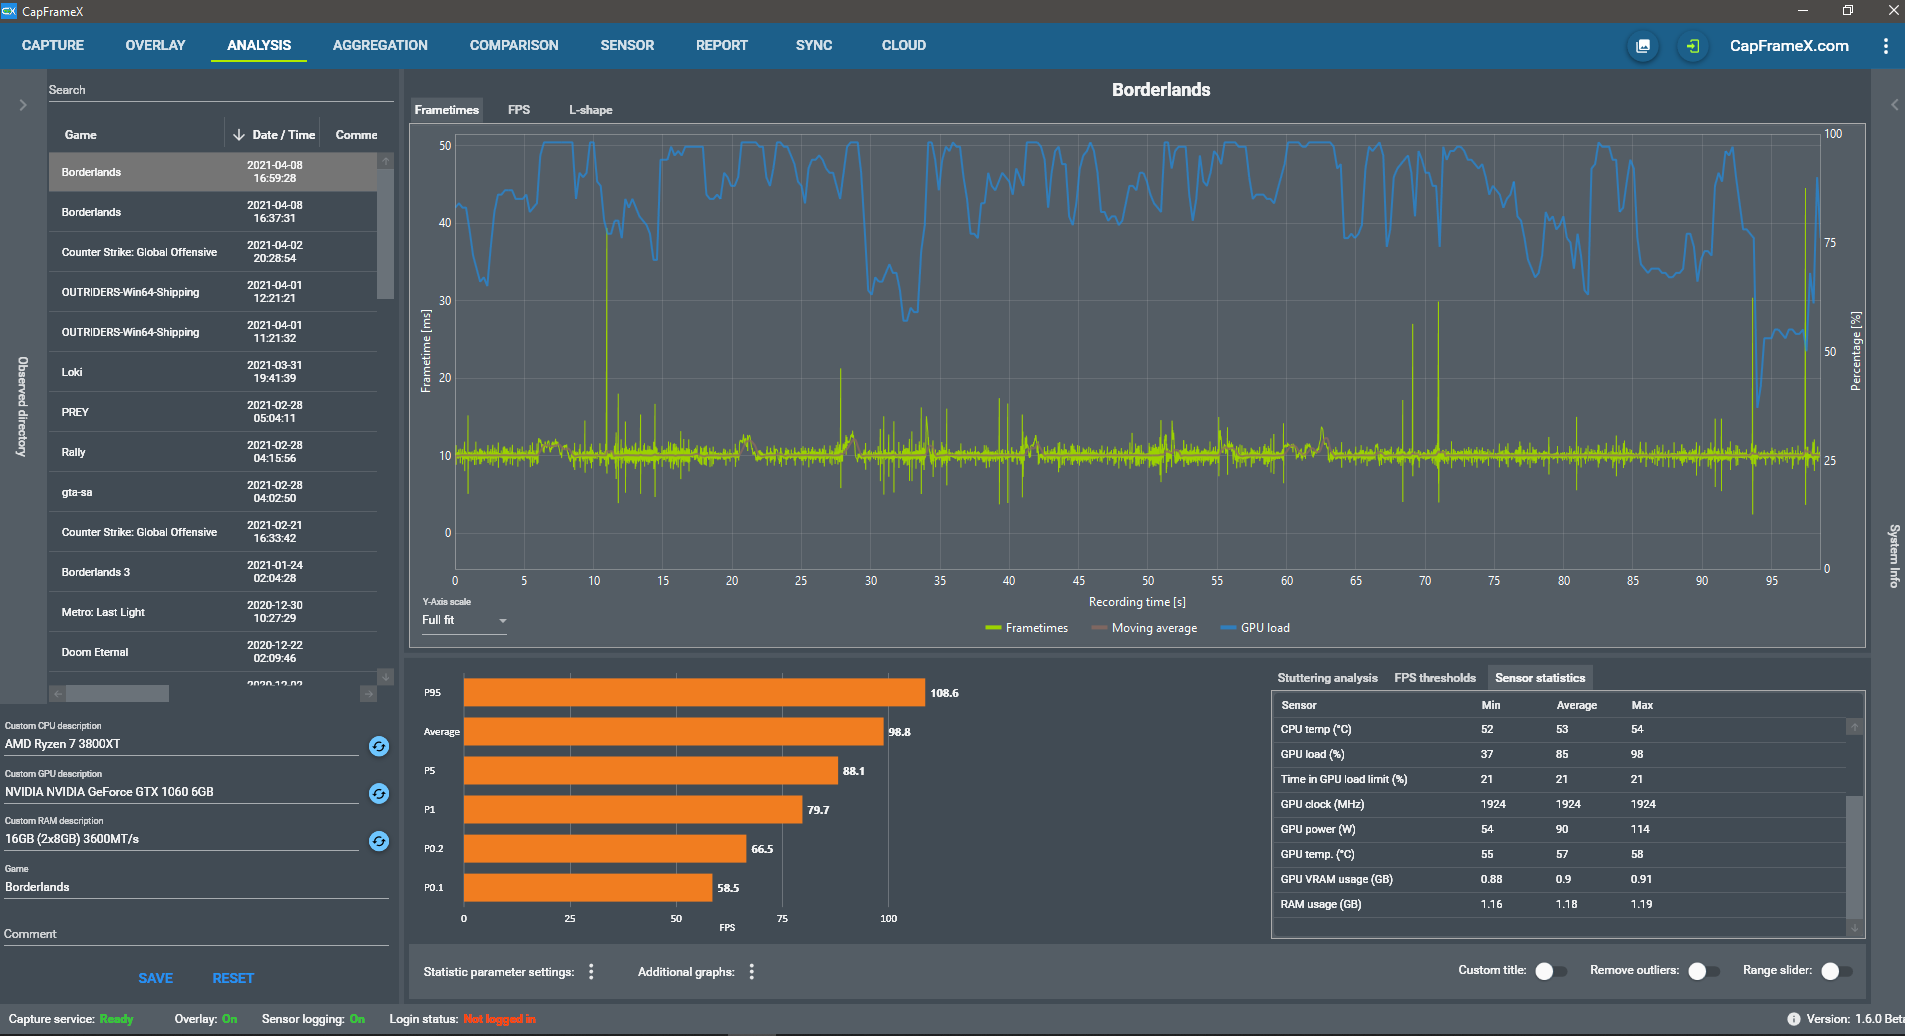1905x1036 pixels.
Task: Select the GPU power (W) sensor row
Action: pyautogui.click(x=1559, y=829)
